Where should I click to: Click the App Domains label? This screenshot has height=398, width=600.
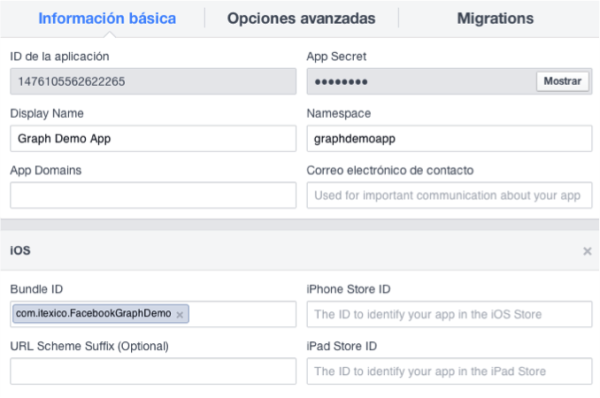click(46, 170)
